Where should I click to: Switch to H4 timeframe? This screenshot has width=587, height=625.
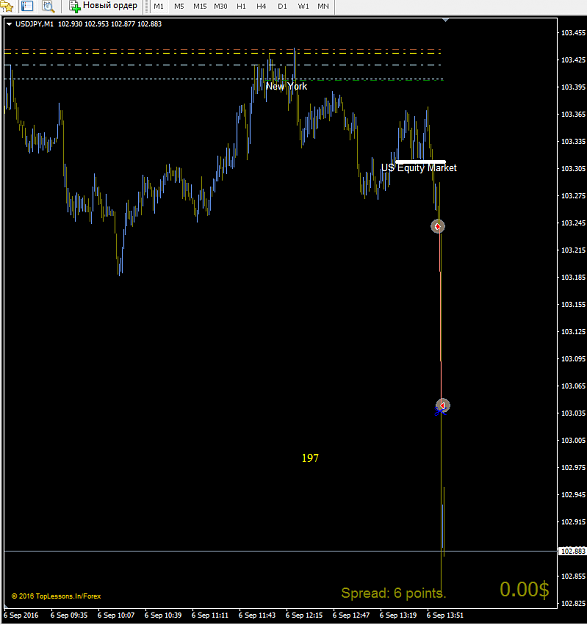(x=261, y=6)
